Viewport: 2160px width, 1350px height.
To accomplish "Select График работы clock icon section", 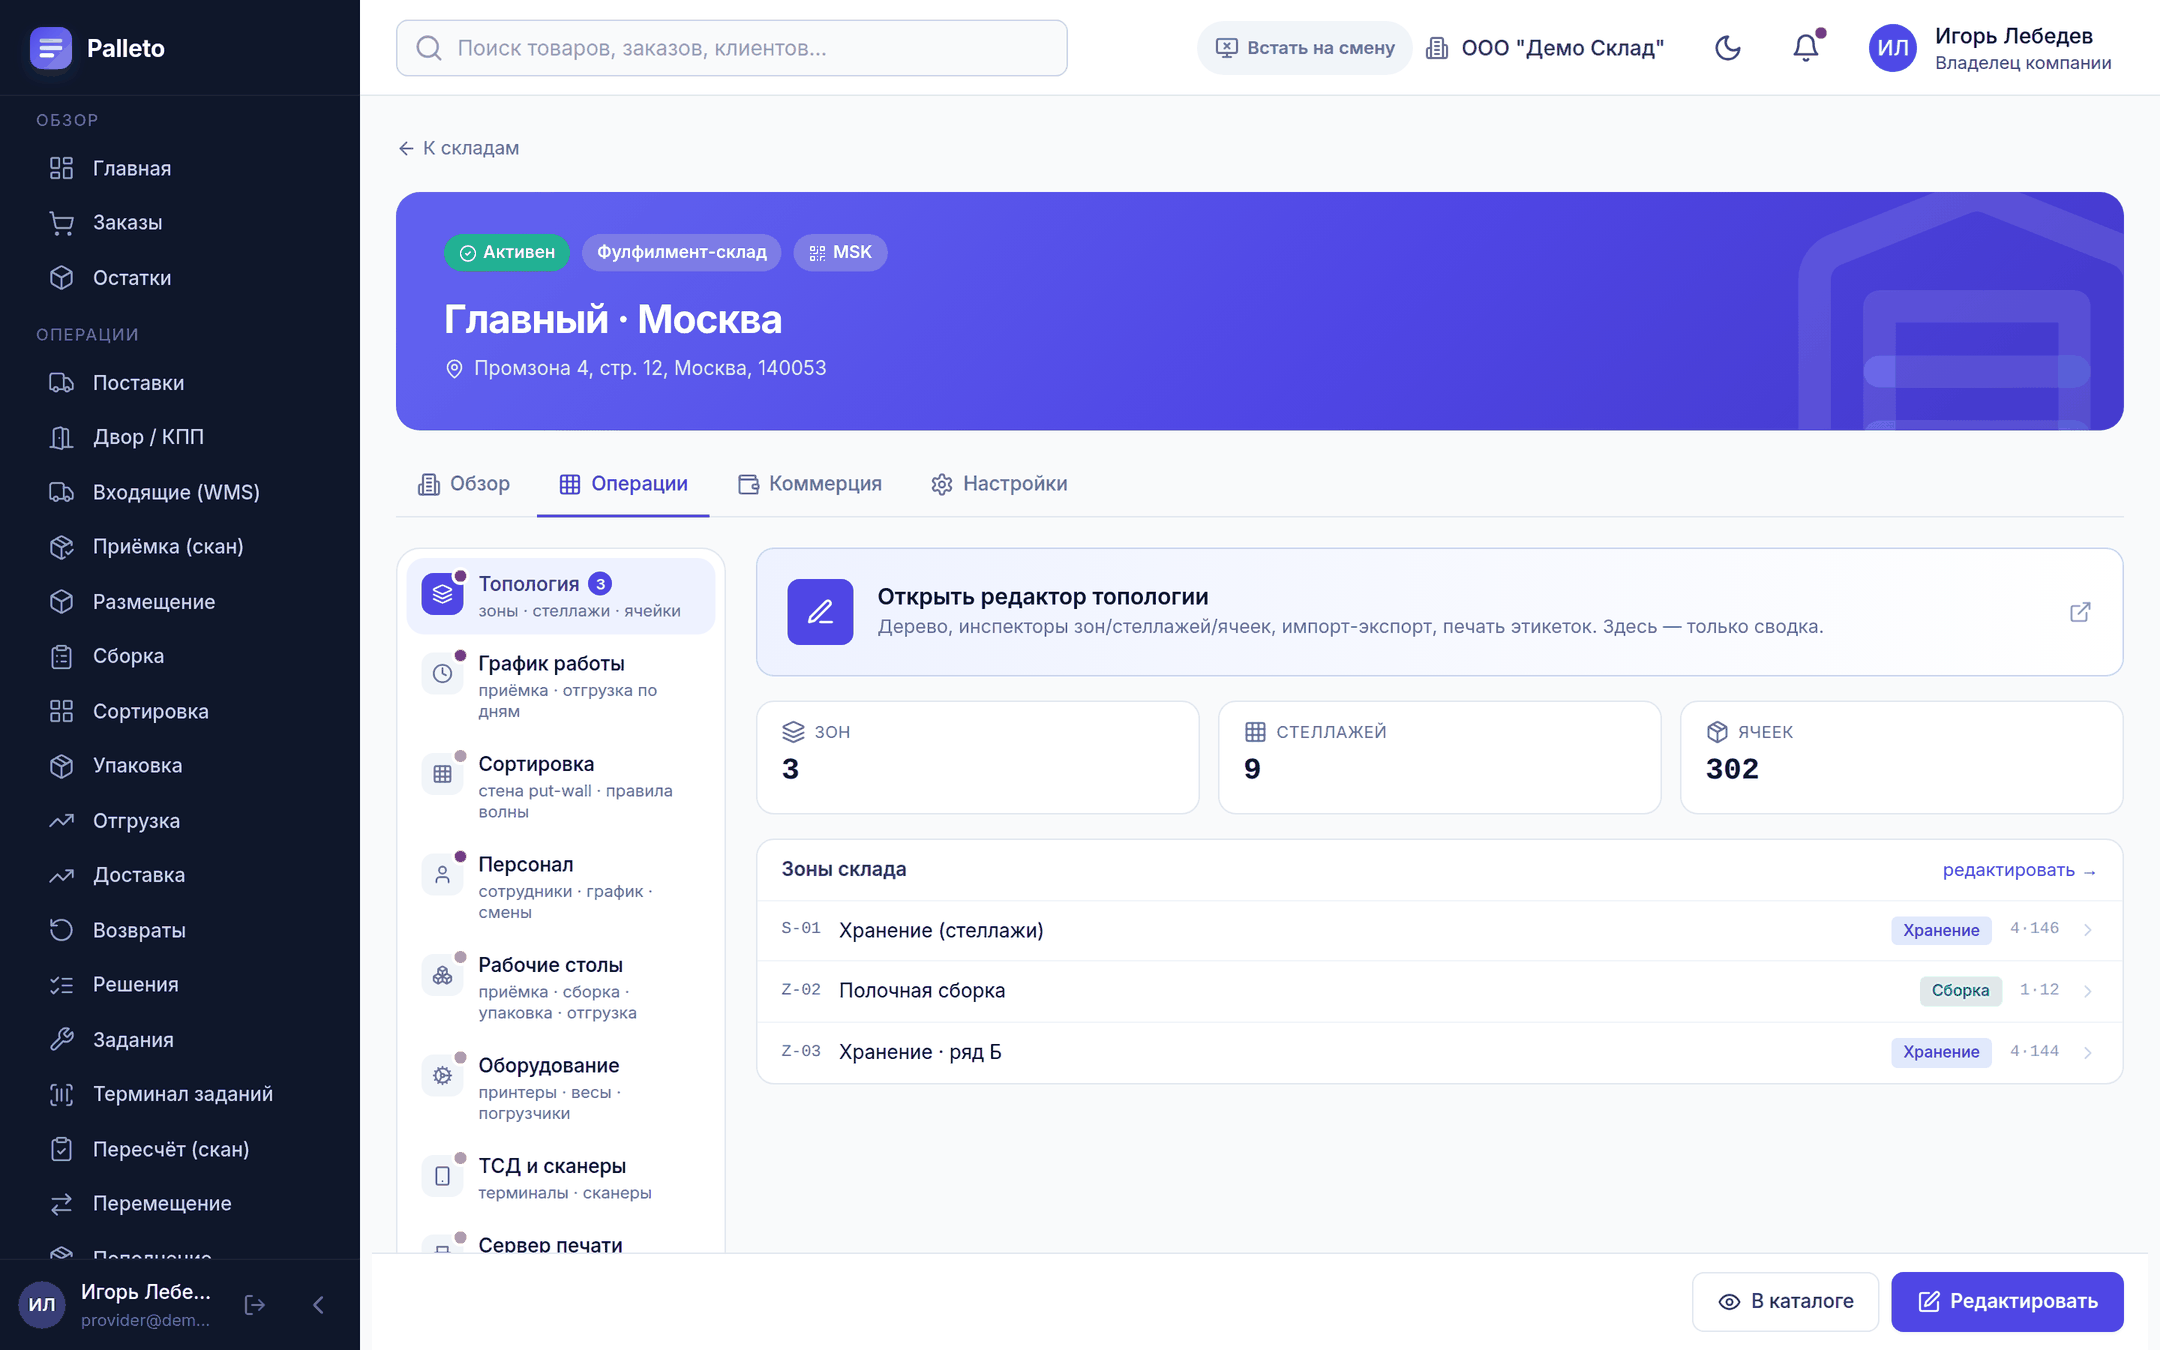I will 443,674.
